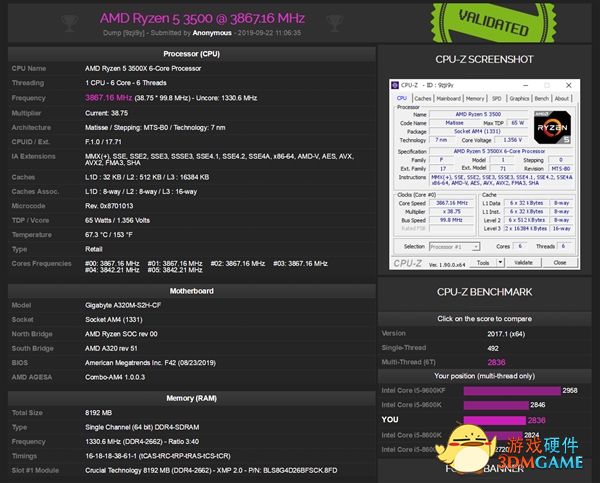Open the About tab
Screen dimensions: 600x483
(x=562, y=98)
